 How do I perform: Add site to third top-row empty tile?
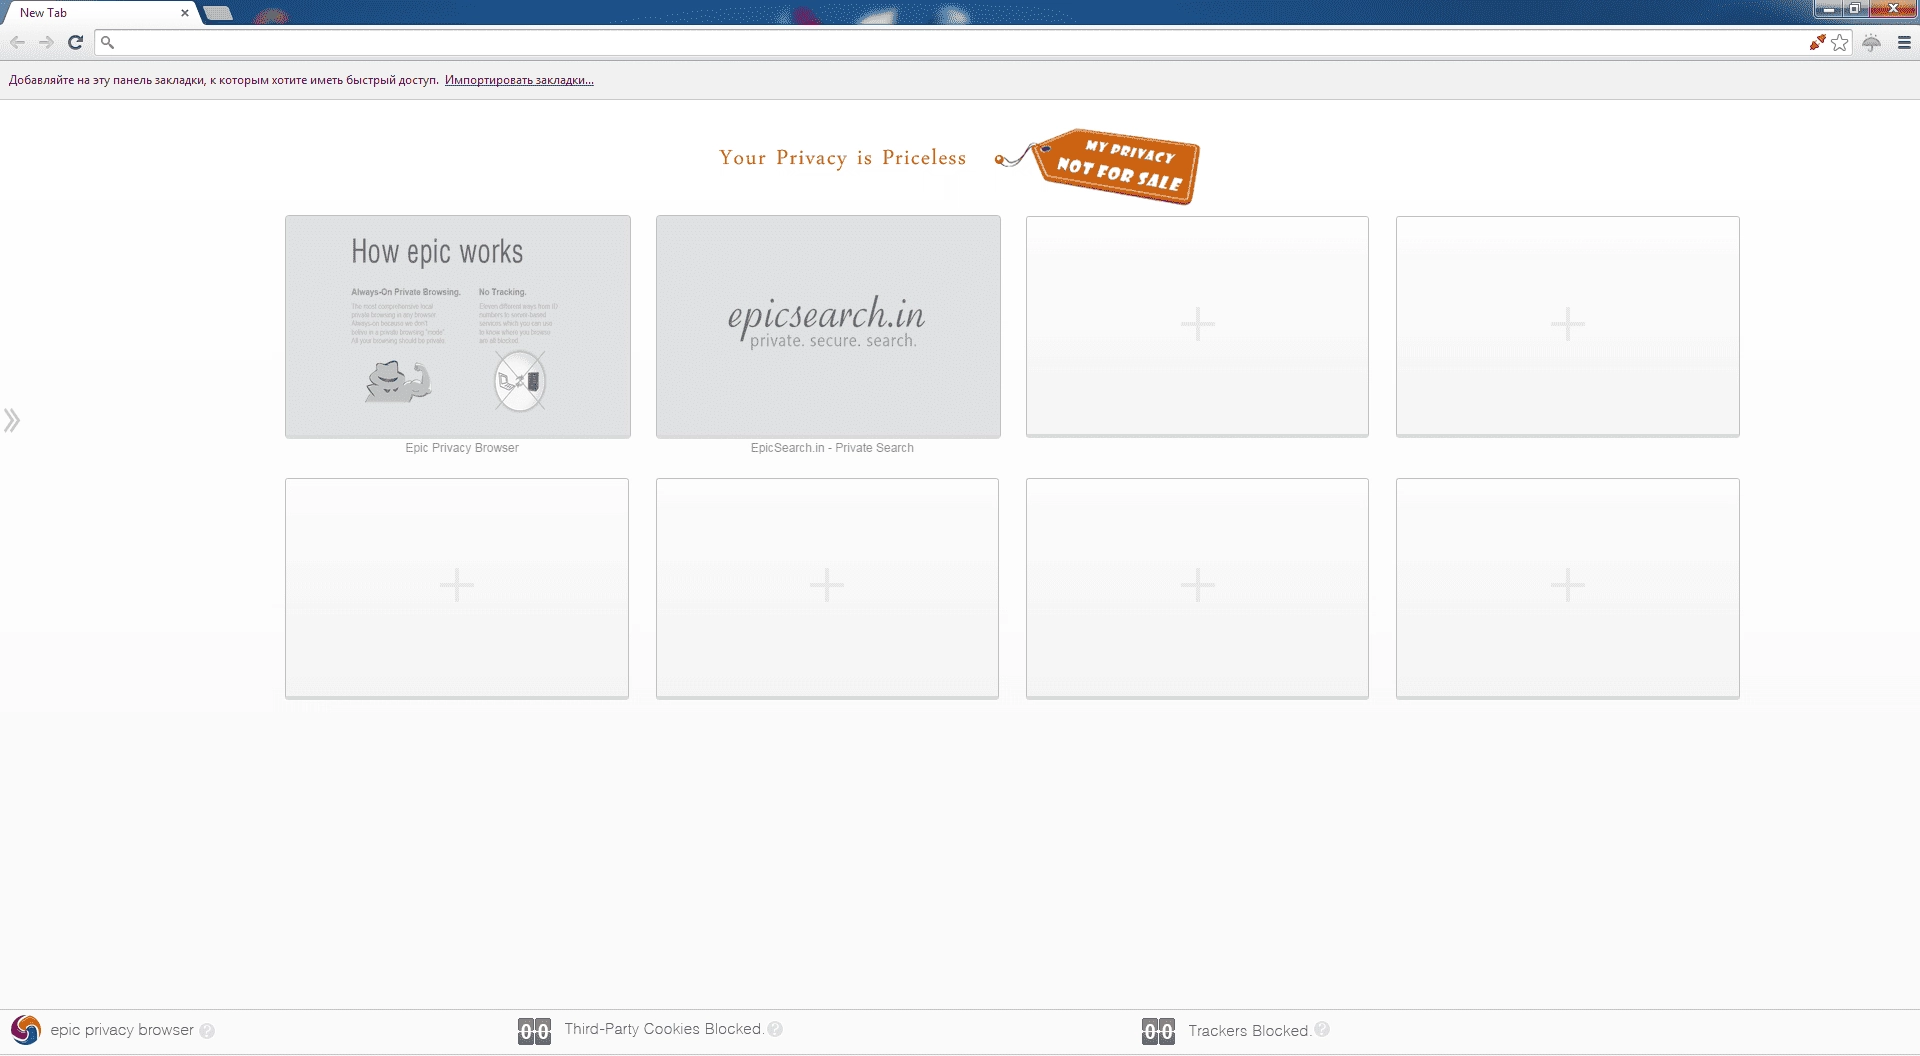point(1197,326)
